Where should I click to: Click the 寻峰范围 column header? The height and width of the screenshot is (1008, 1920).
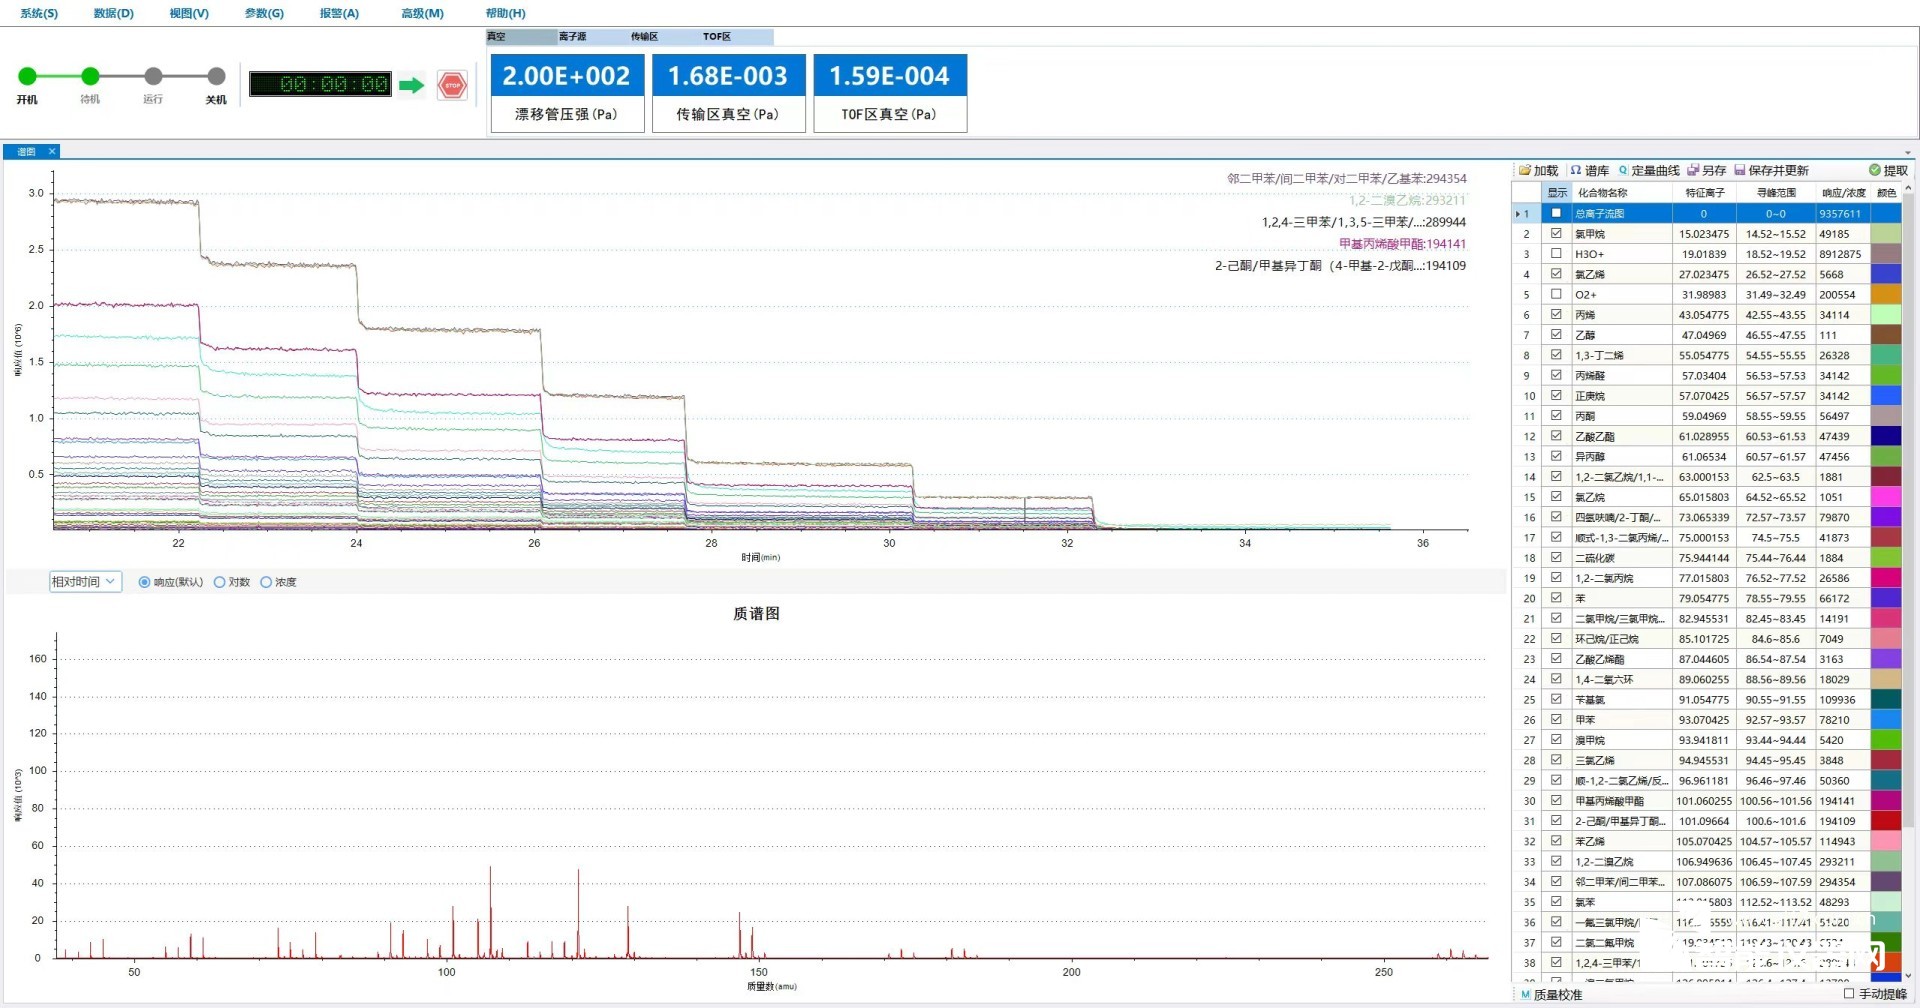[x=1776, y=193]
